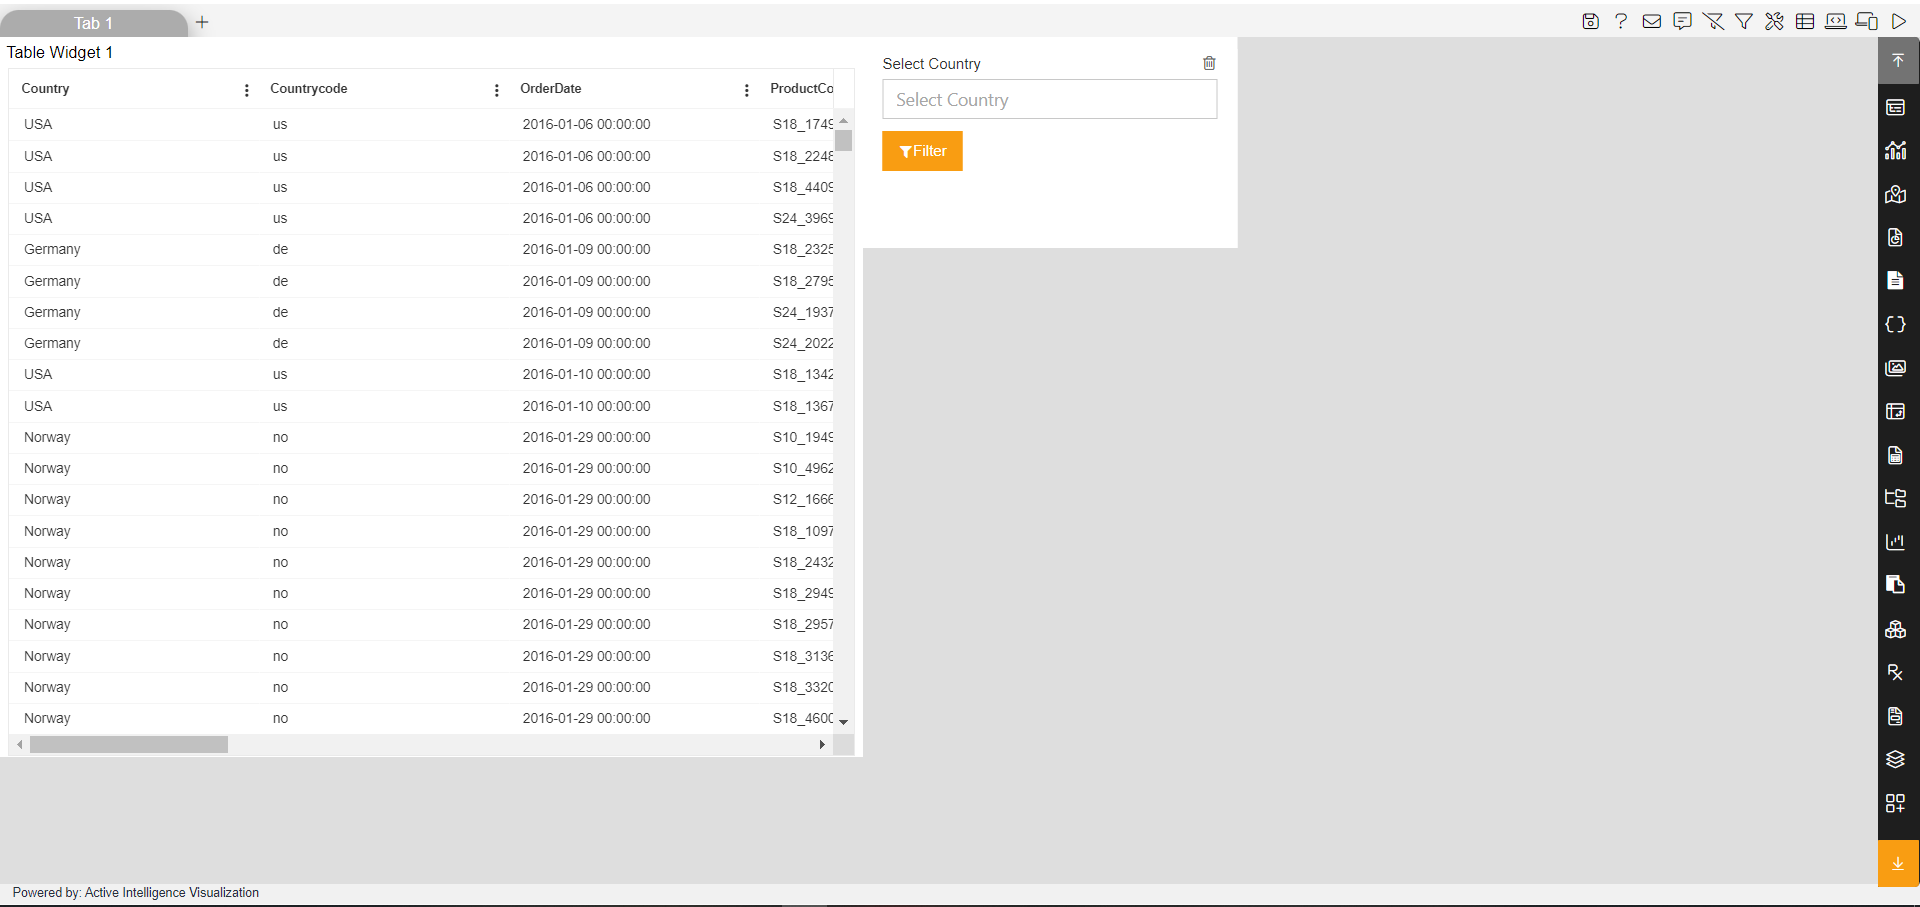This screenshot has width=1920, height=907.
Task: Select the cubes widget icon in sidebar
Action: [1895, 629]
